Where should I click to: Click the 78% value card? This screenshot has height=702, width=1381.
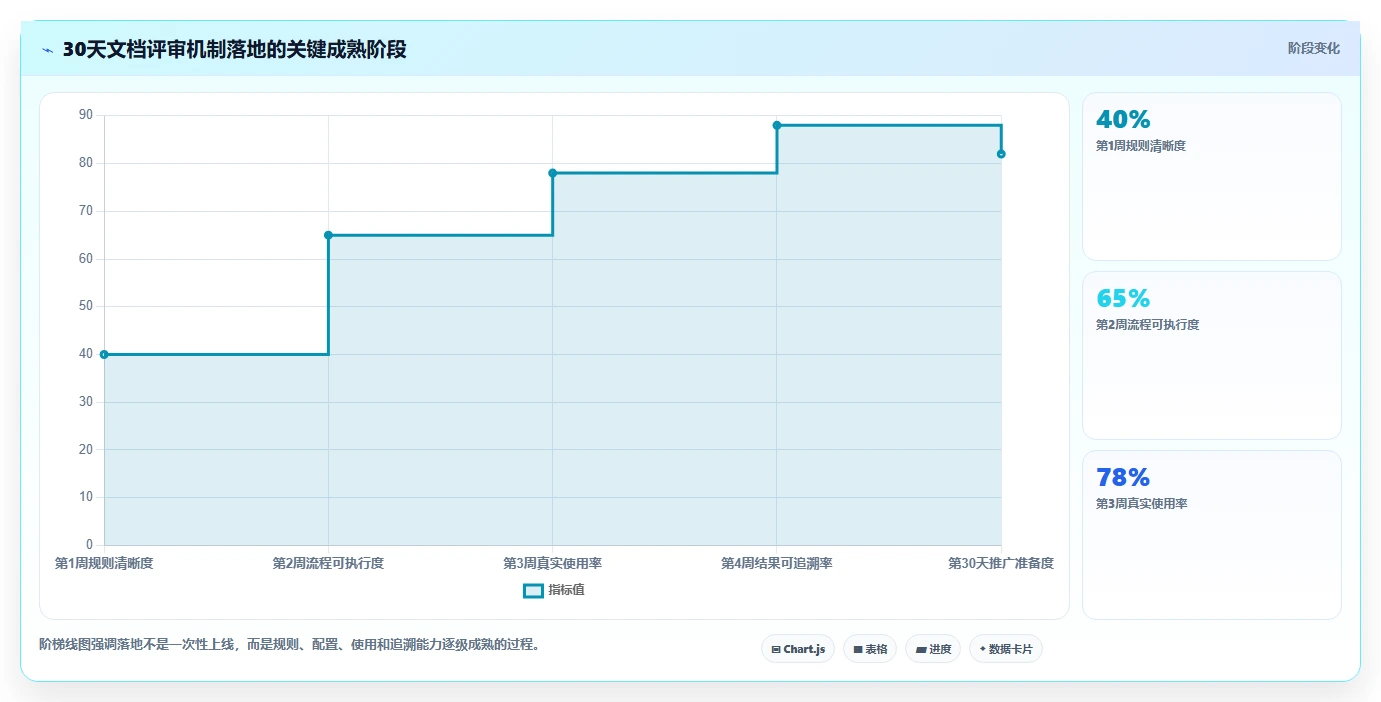point(1212,535)
